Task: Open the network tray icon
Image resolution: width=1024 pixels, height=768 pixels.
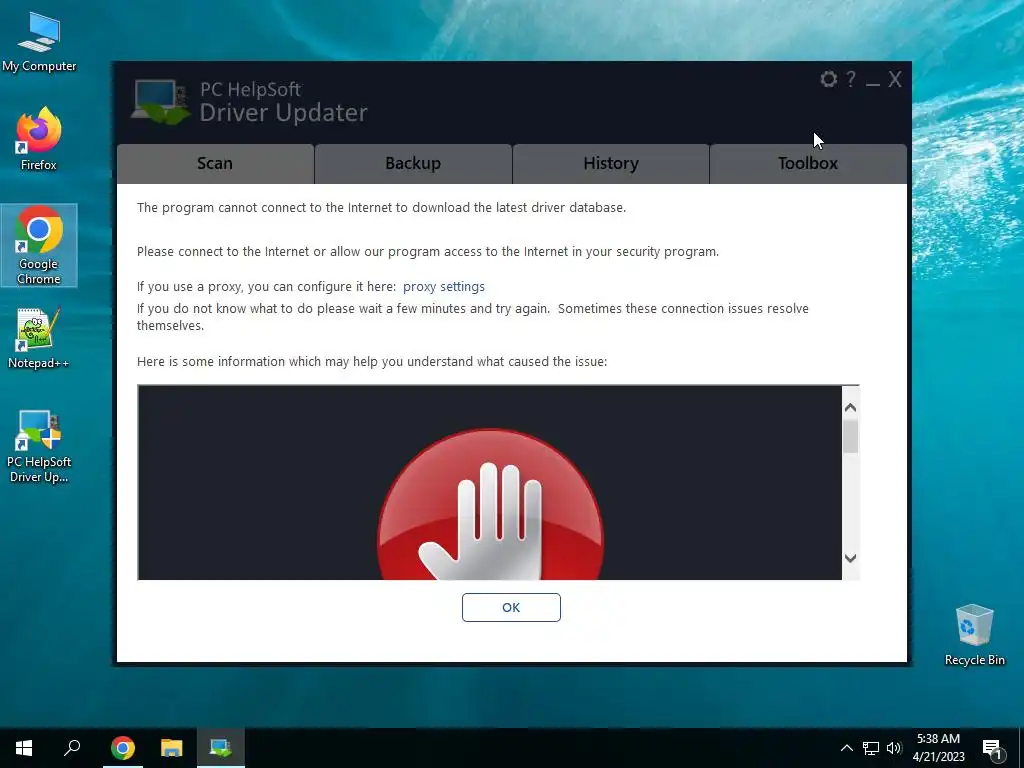Action: coord(871,748)
